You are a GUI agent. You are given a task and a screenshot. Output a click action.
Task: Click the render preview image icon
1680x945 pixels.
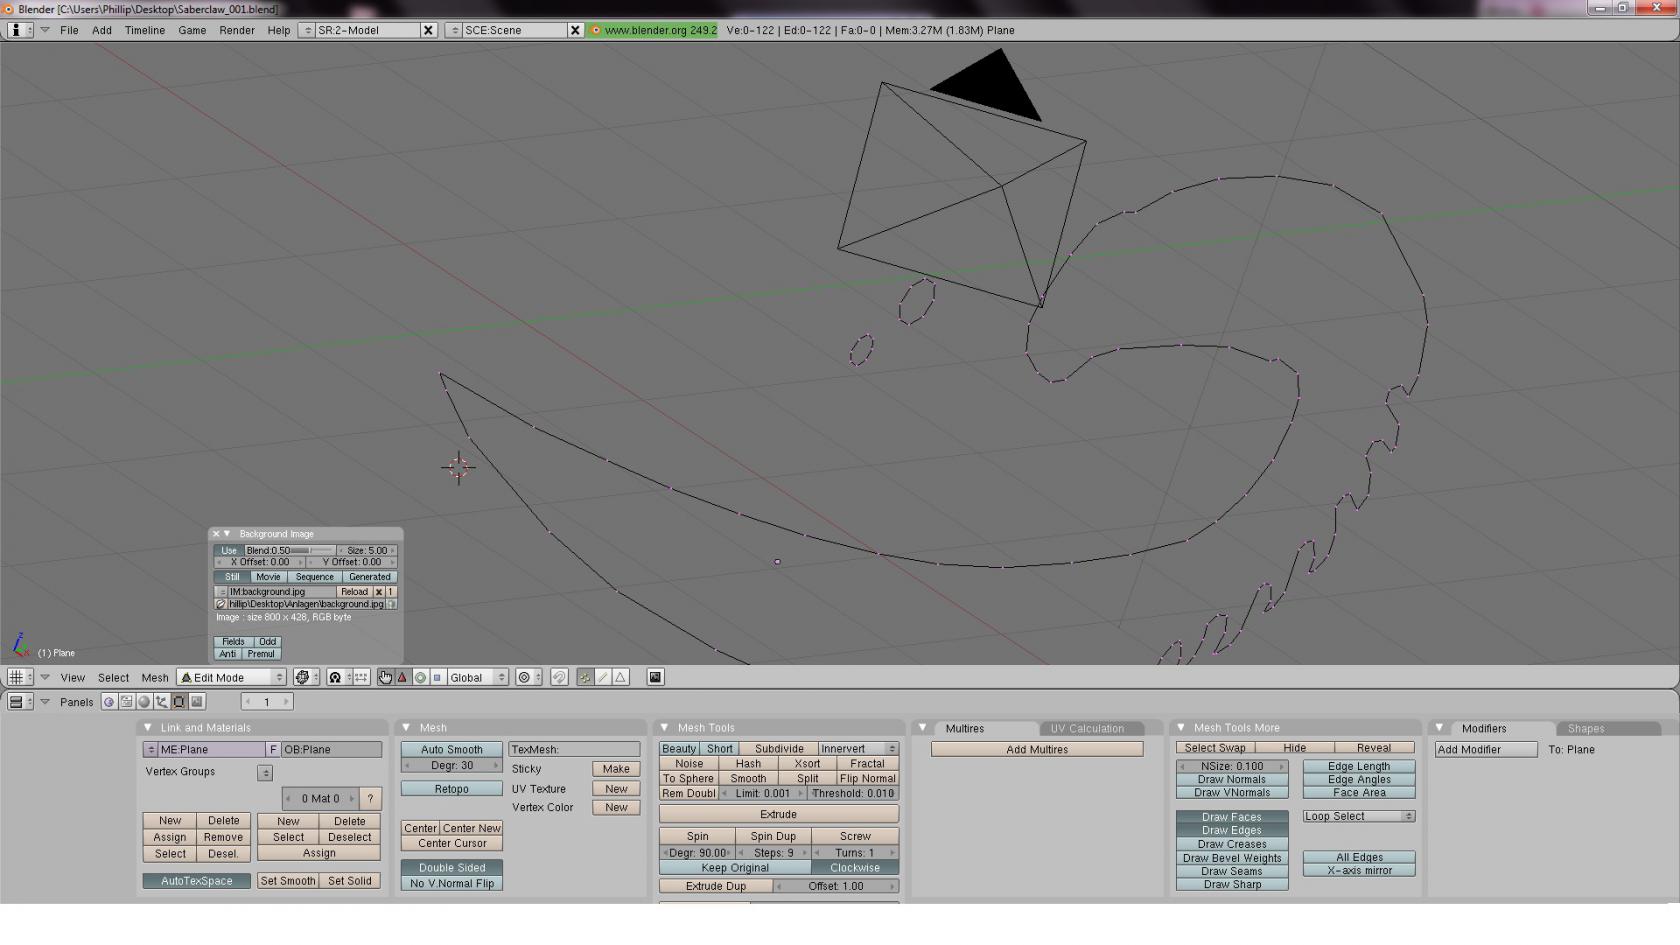[x=655, y=678]
